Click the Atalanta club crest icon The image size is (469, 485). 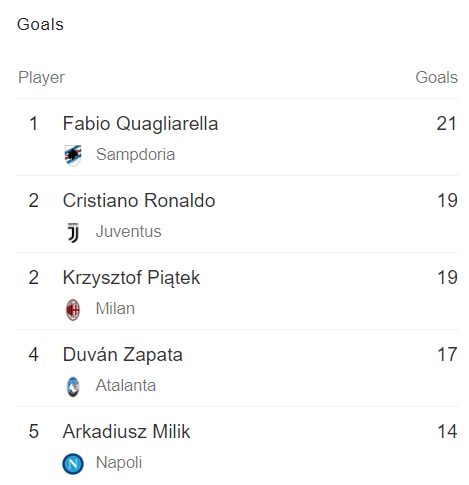pyautogui.click(x=73, y=387)
